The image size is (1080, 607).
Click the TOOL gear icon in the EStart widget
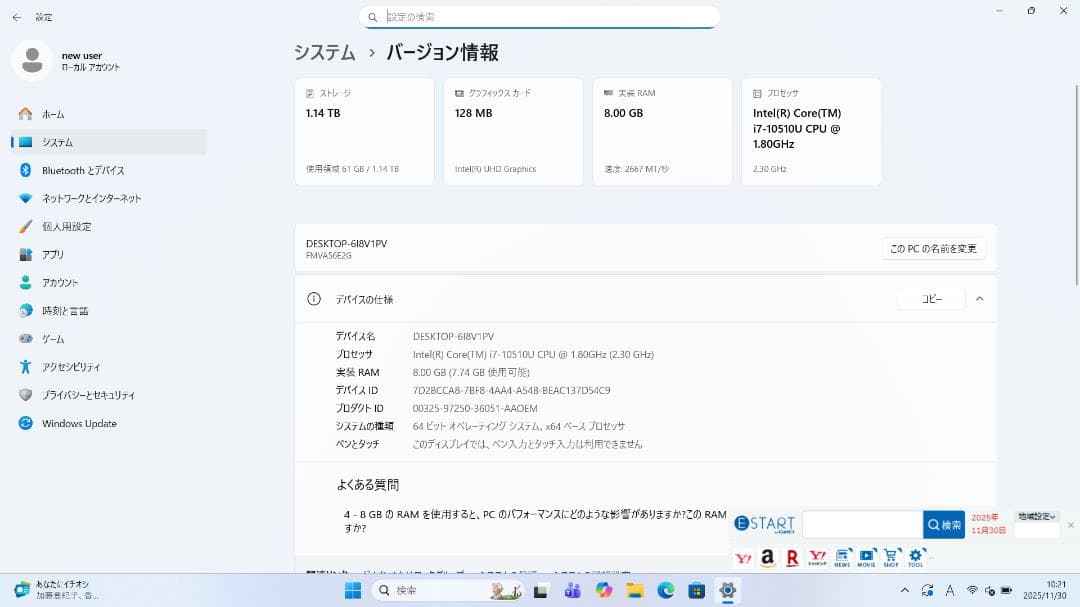[916, 557]
